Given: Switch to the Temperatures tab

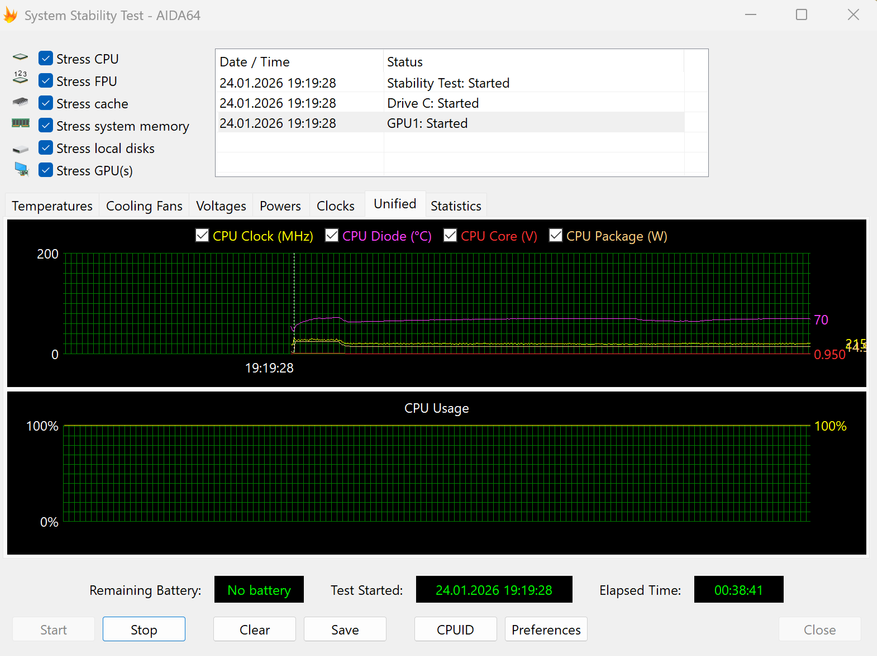Looking at the screenshot, I should pyautogui.click(x=52, y=206).
